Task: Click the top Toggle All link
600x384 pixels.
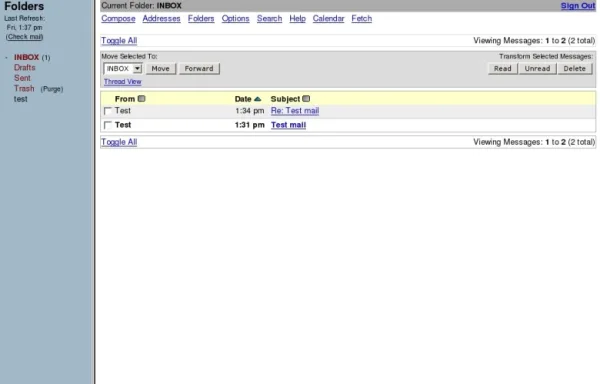Action: click(x=119, y=41)
